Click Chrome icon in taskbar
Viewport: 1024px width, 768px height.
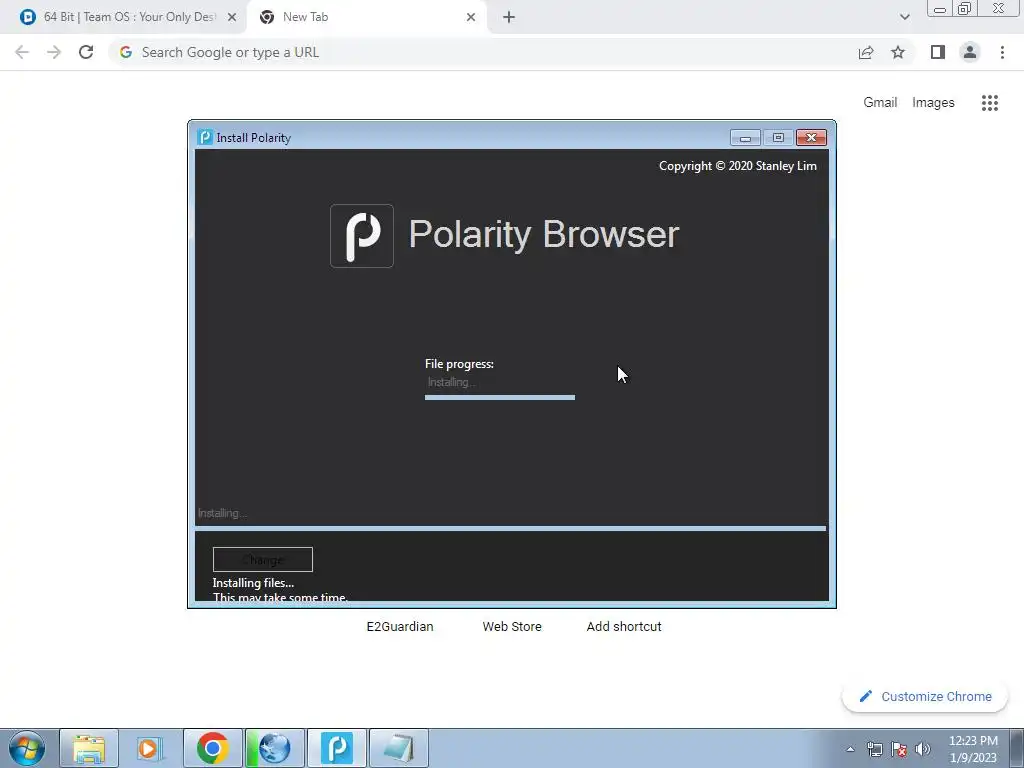coord(212,748)
